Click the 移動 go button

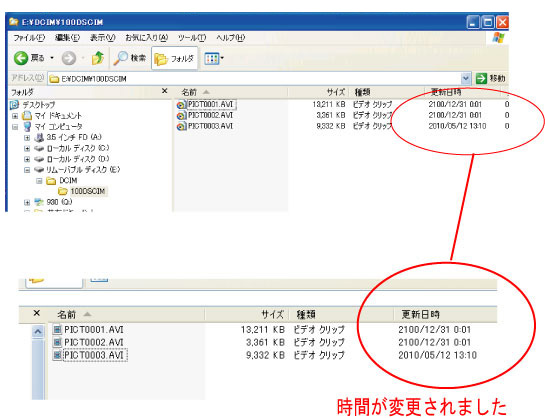[x=490, y=79]
